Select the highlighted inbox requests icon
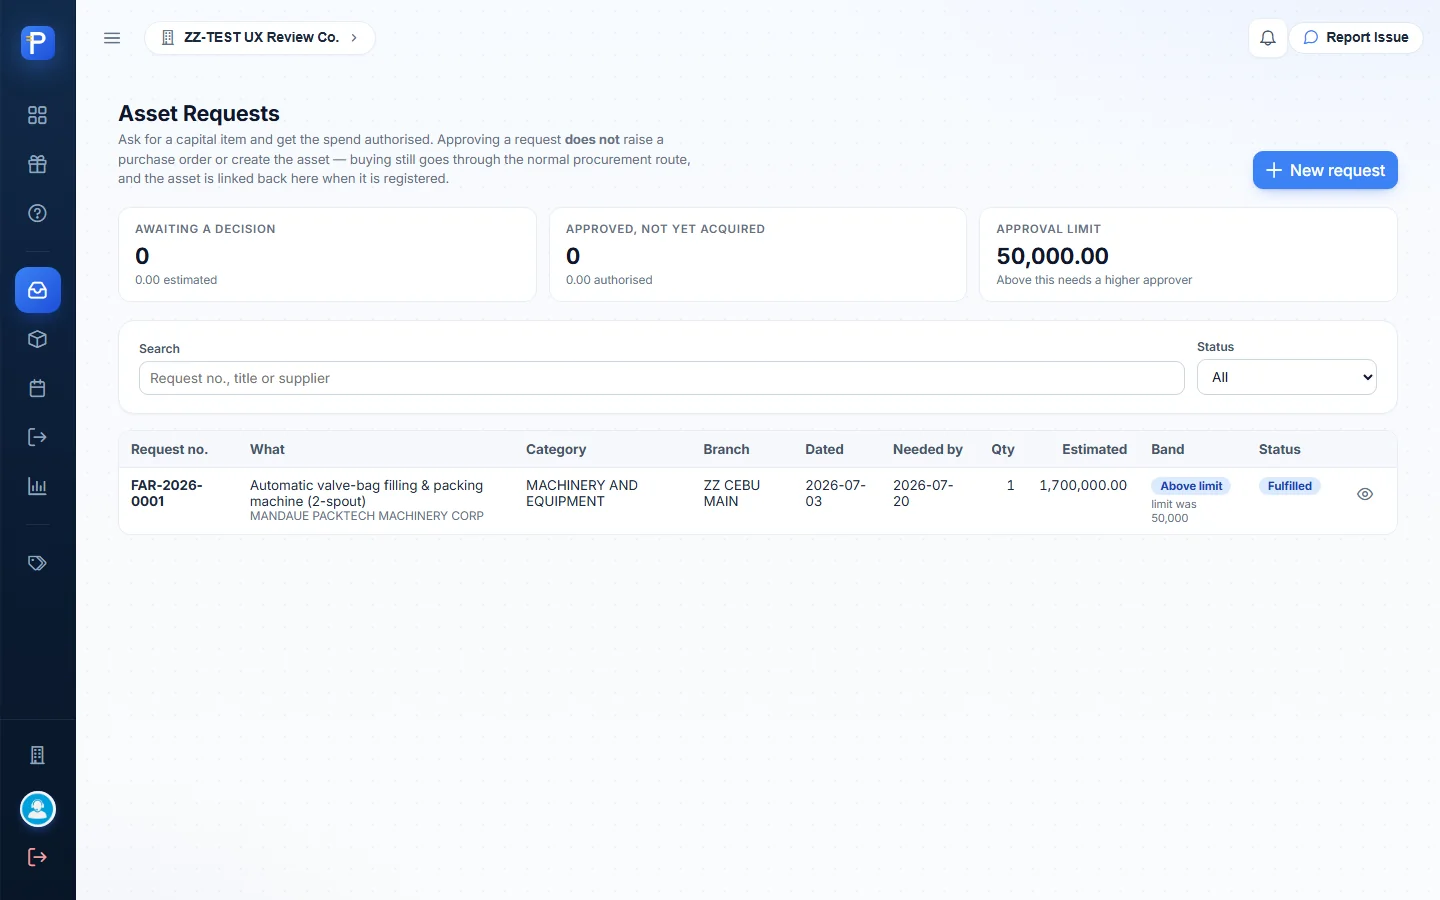Image resolution: width=1440 pixels, height=900 pixels. 38,290
